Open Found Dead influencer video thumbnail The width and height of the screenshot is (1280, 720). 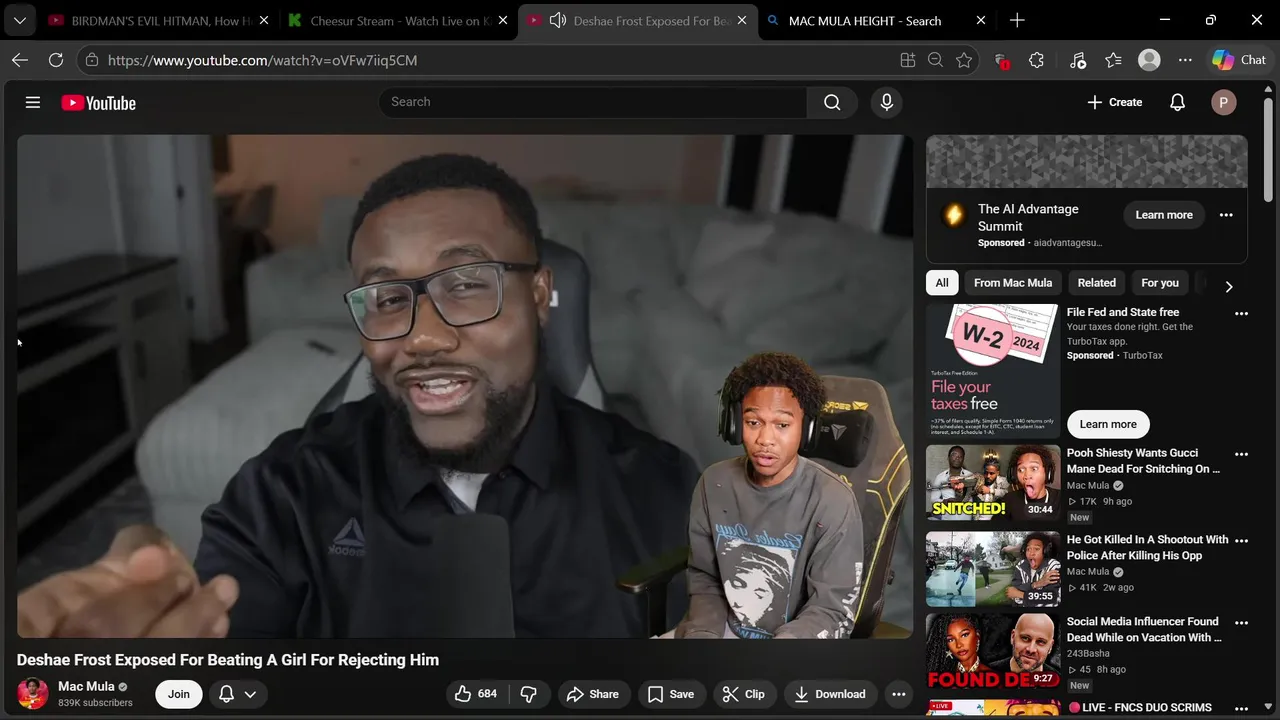(993, 651)
